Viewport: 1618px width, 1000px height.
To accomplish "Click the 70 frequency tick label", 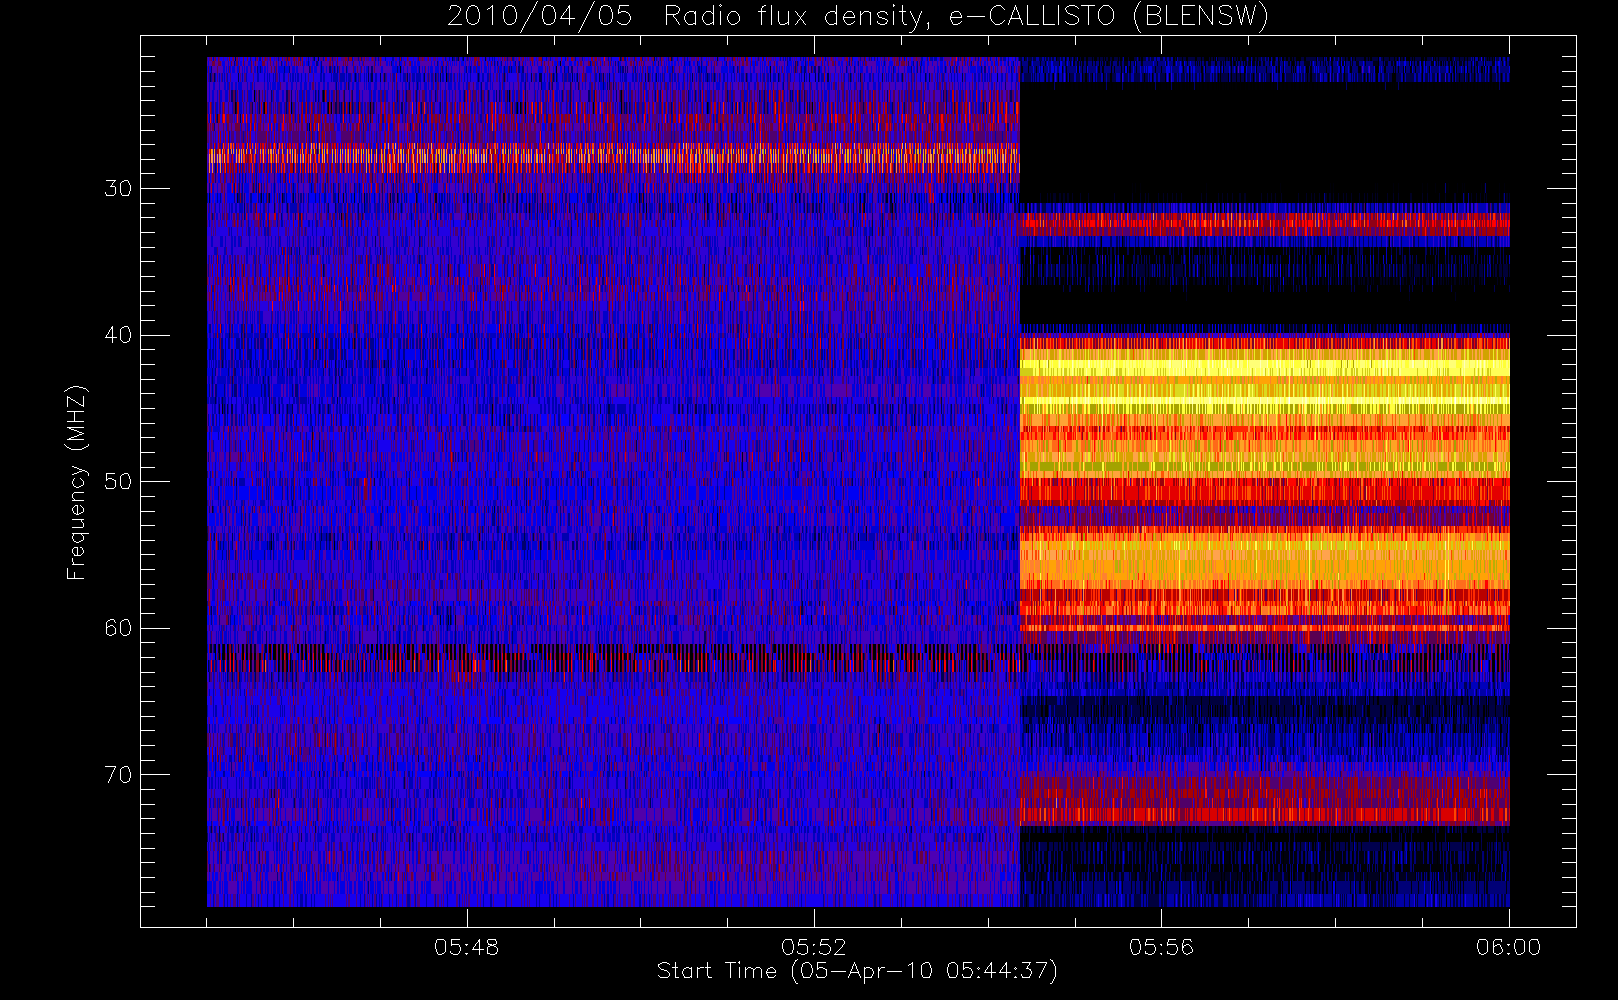I will (x=118, y=774).
